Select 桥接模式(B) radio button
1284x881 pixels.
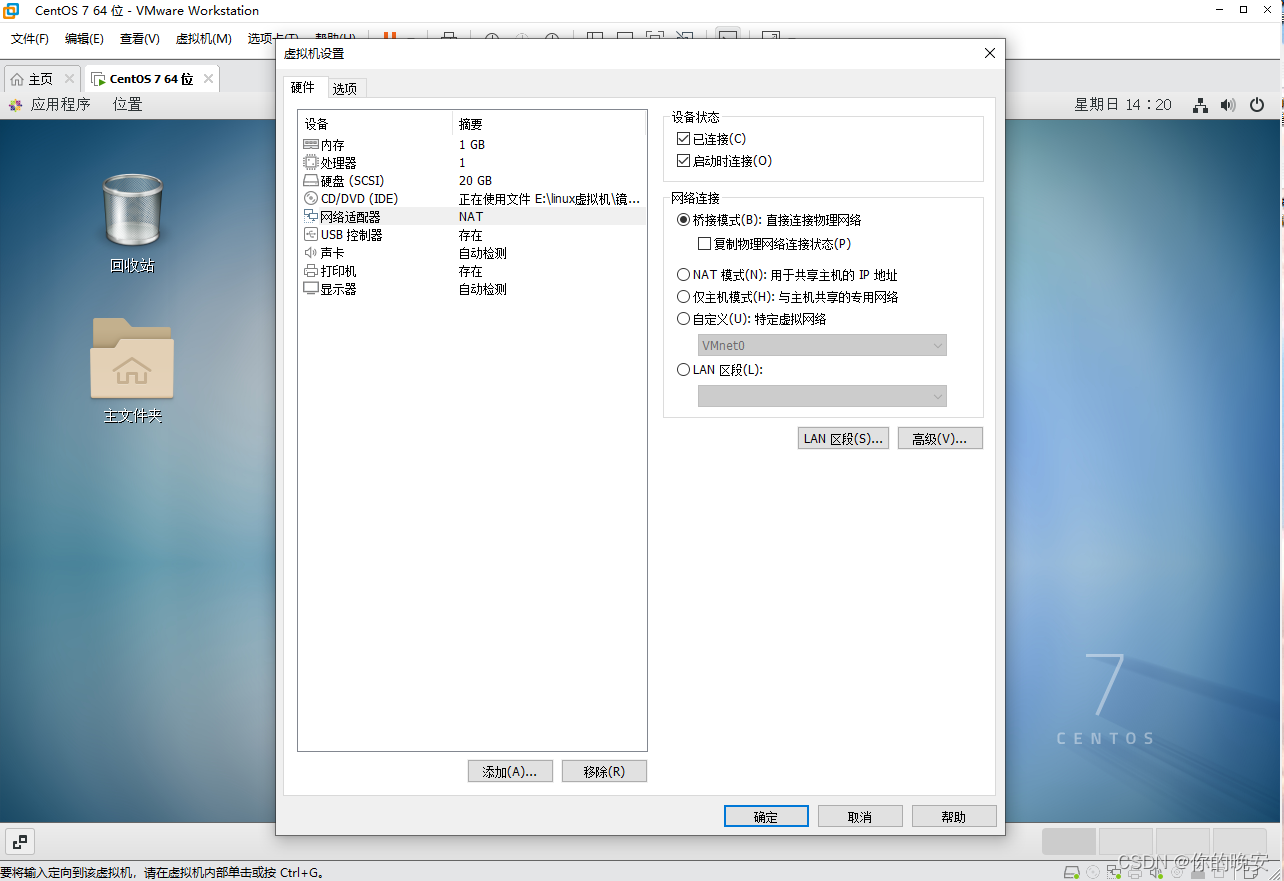click(x=684, y=220)
